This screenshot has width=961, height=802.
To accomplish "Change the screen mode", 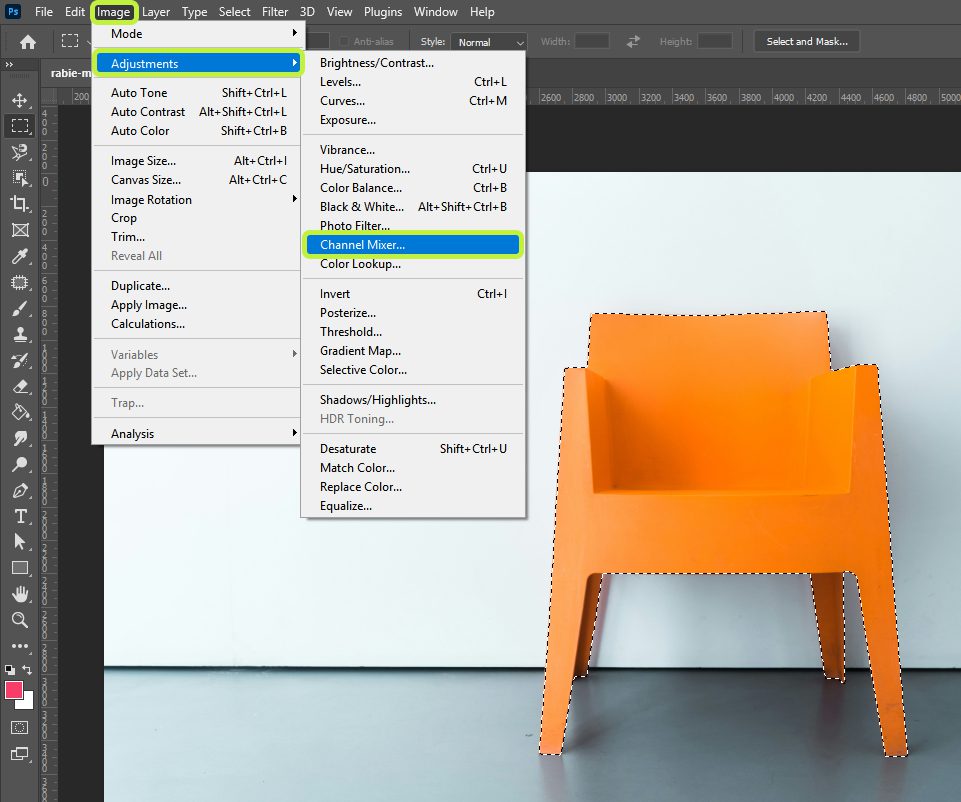I will click(20, 754).
